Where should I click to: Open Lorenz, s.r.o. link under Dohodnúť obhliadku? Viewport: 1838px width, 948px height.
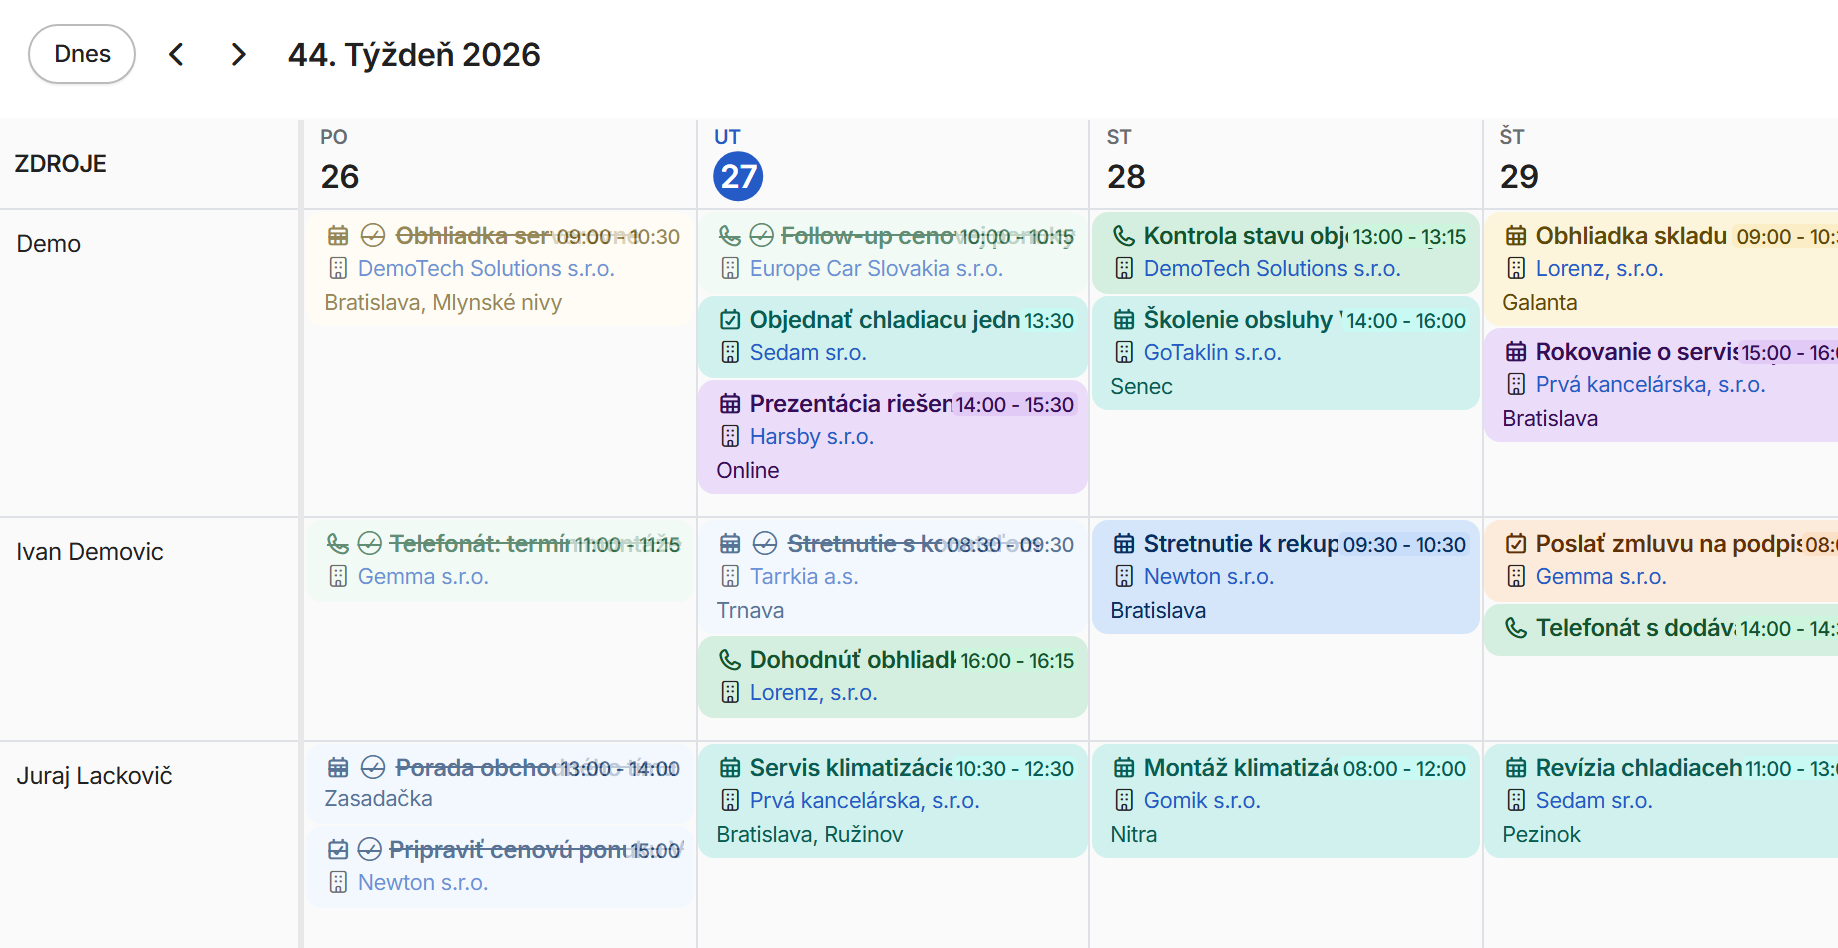(813, 693)
